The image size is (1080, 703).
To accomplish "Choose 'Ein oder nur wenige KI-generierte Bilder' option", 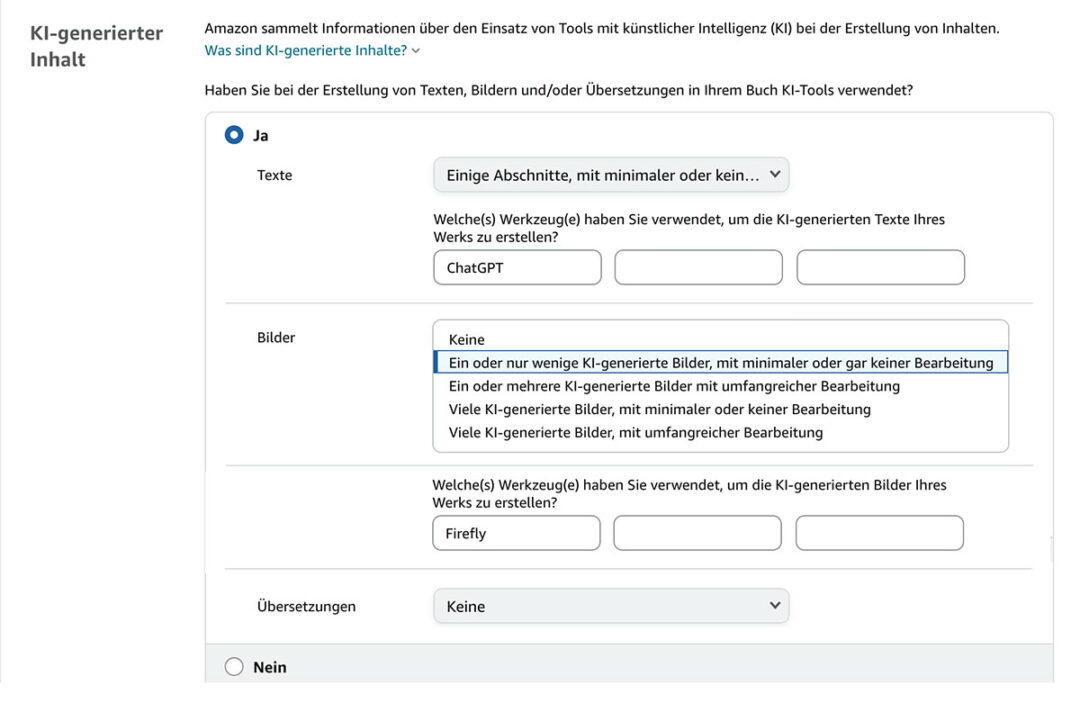I will coord(720,362).
